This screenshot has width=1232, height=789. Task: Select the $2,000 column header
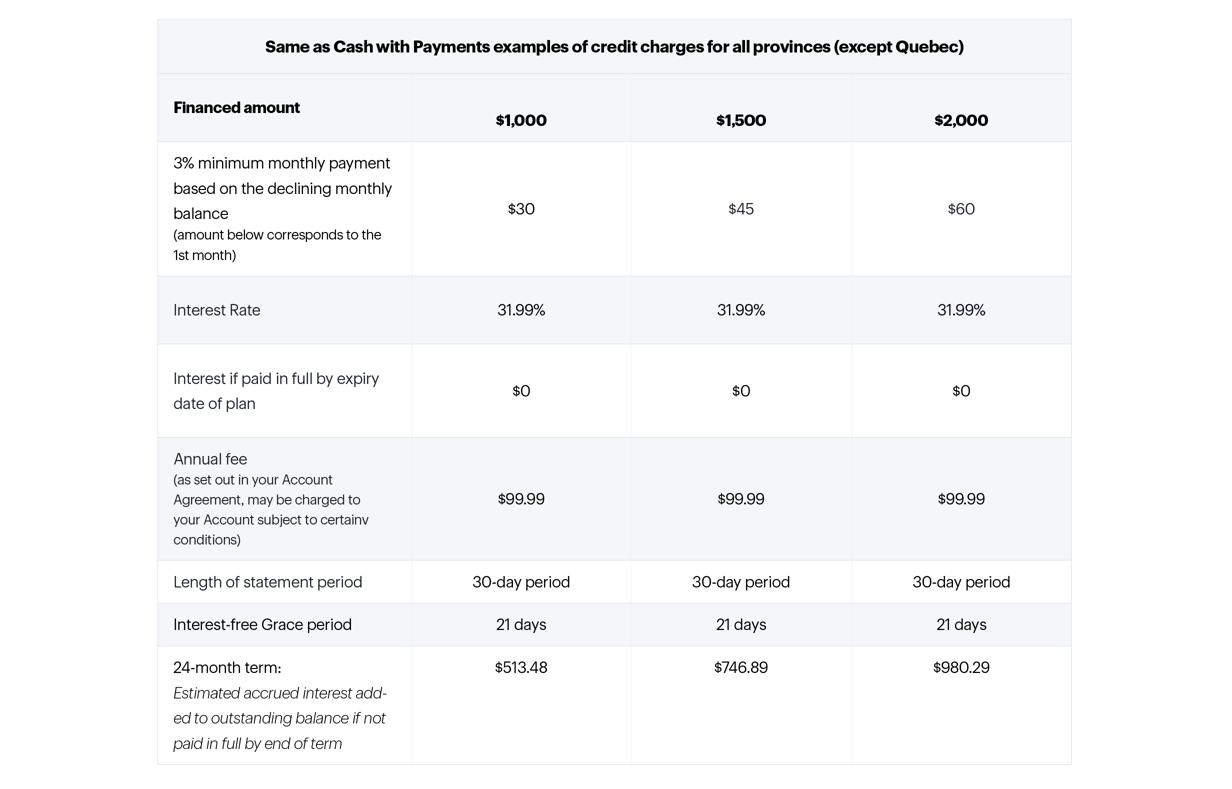tap(961, 120)
